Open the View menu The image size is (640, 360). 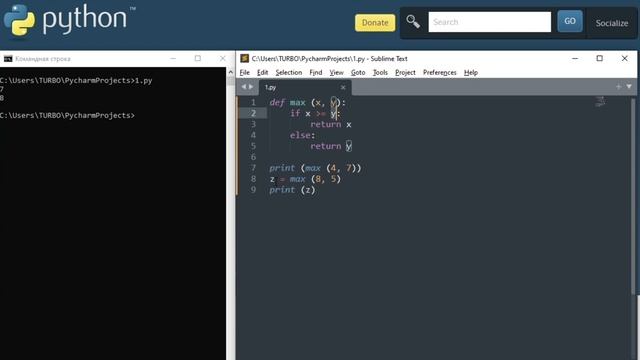tap(336, 72)
